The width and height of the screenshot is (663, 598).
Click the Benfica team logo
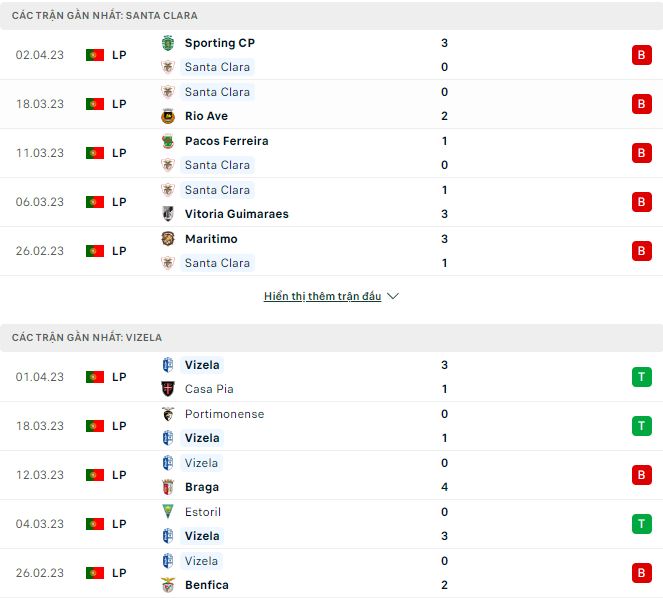(167, 585)
